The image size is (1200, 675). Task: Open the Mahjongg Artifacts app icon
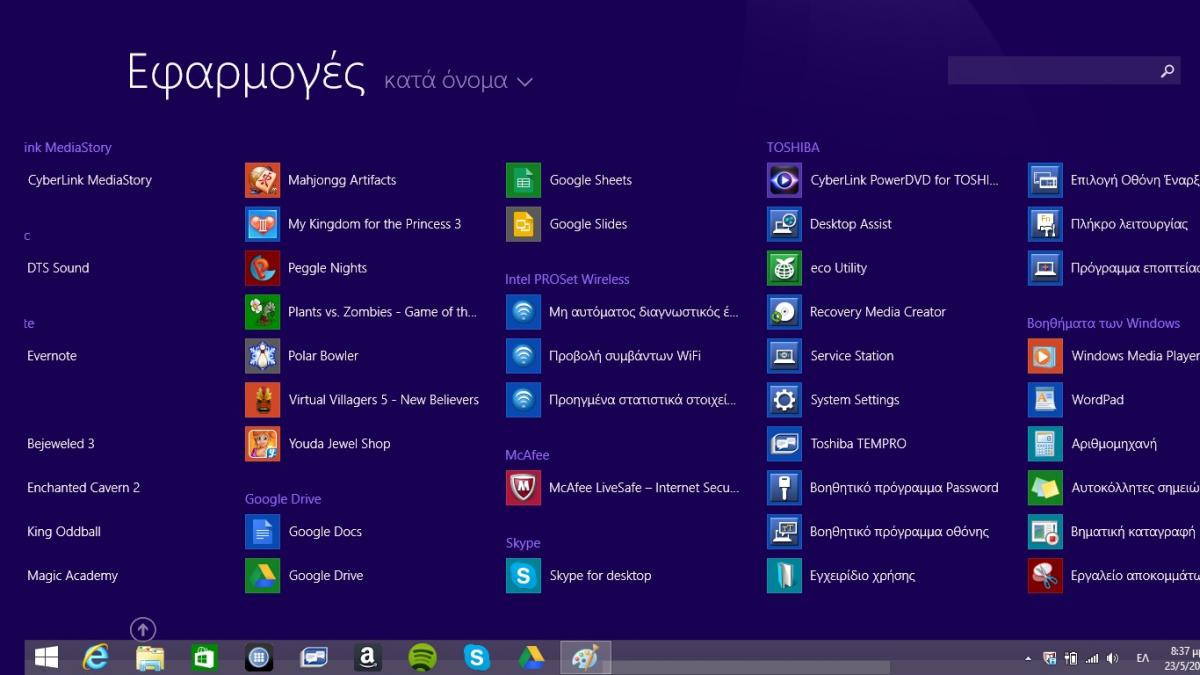tap(262, 180)
